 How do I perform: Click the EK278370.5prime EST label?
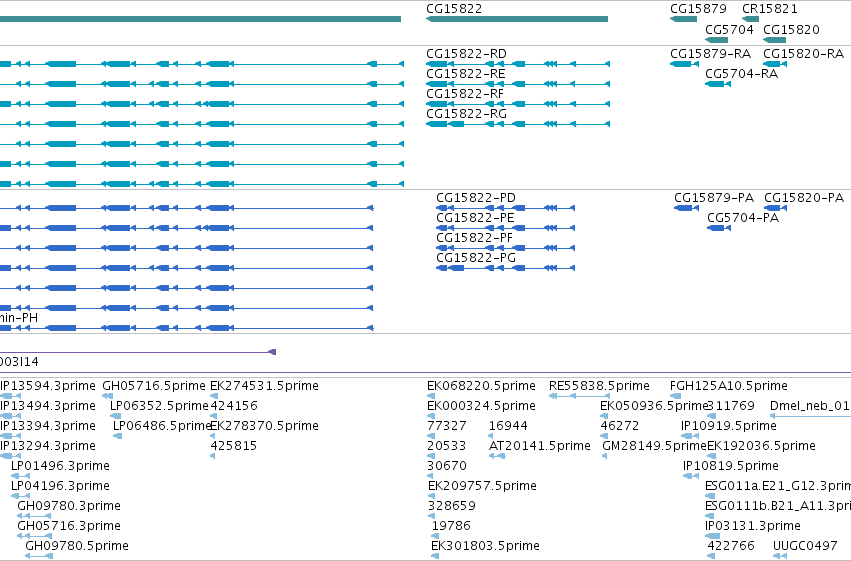tap(264, 426)
